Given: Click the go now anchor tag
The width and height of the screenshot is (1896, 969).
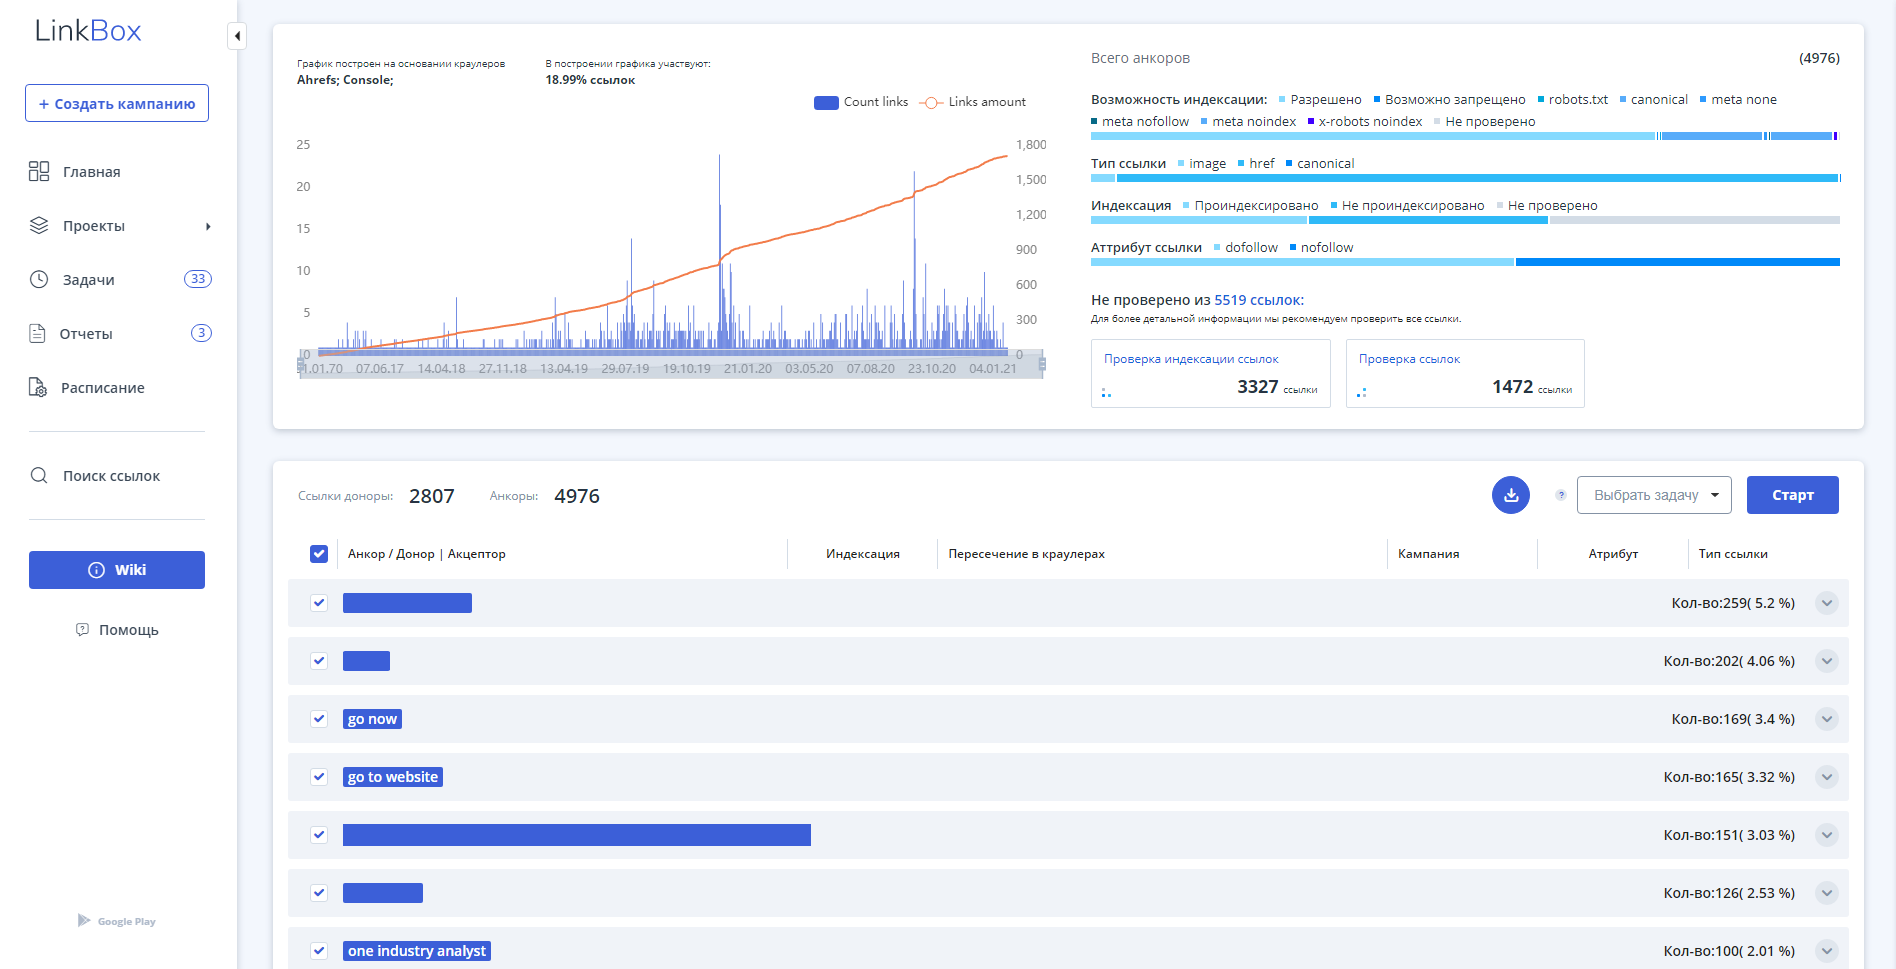Looking at the screenshot, I should click(372, 719).
